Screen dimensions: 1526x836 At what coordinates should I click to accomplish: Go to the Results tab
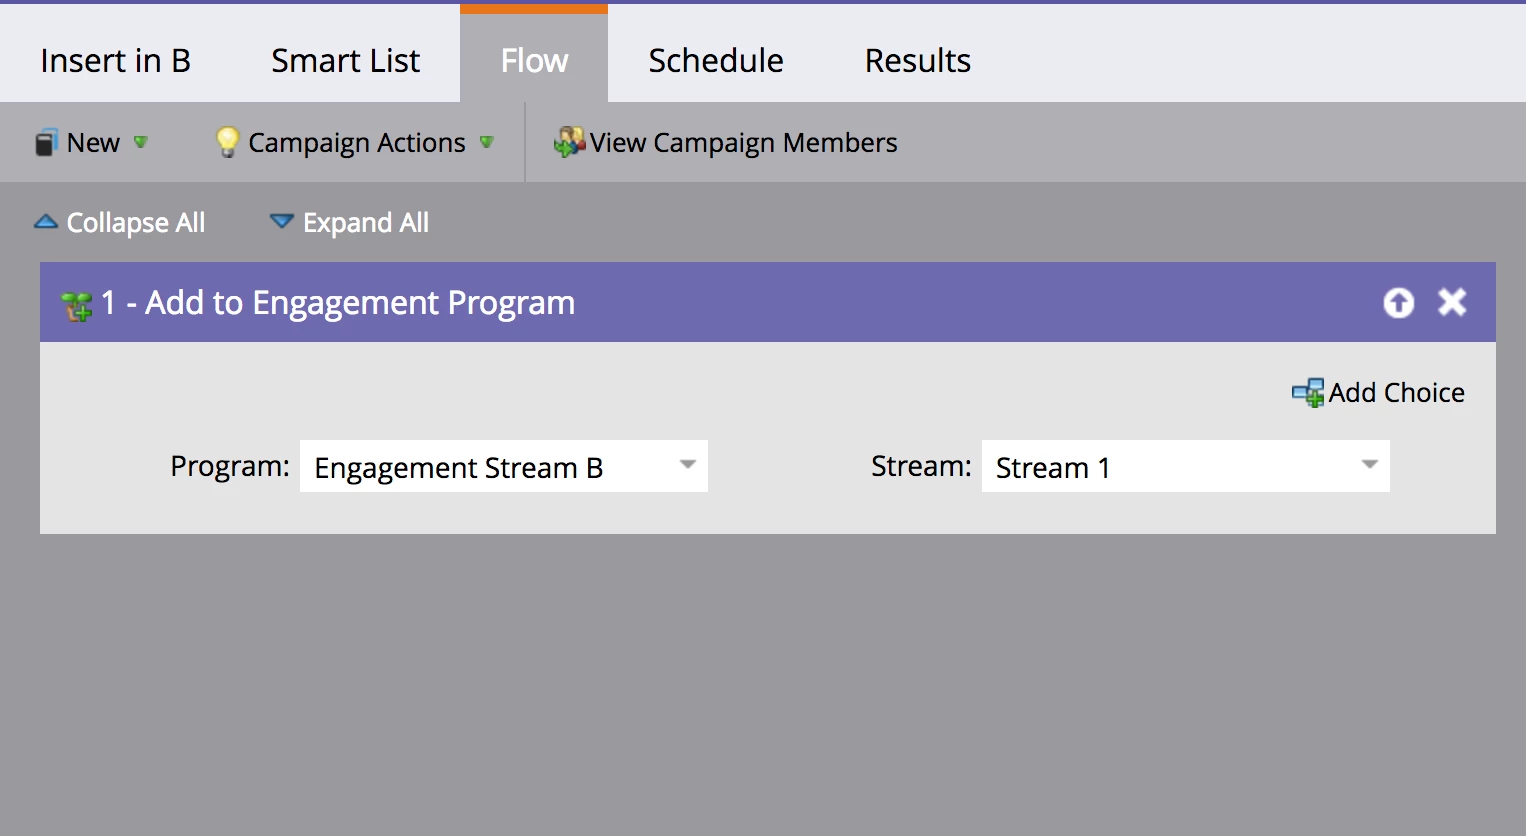[x=917, y=61]
